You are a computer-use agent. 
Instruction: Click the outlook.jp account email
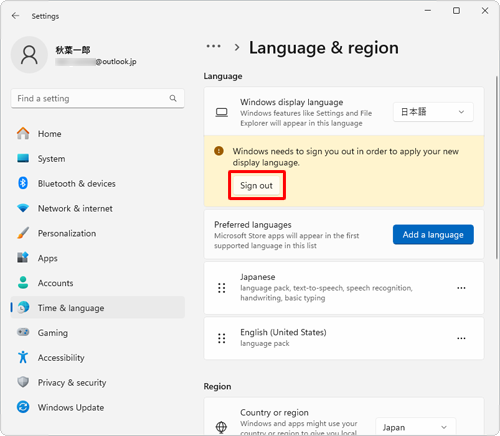(x=96, y=62)
